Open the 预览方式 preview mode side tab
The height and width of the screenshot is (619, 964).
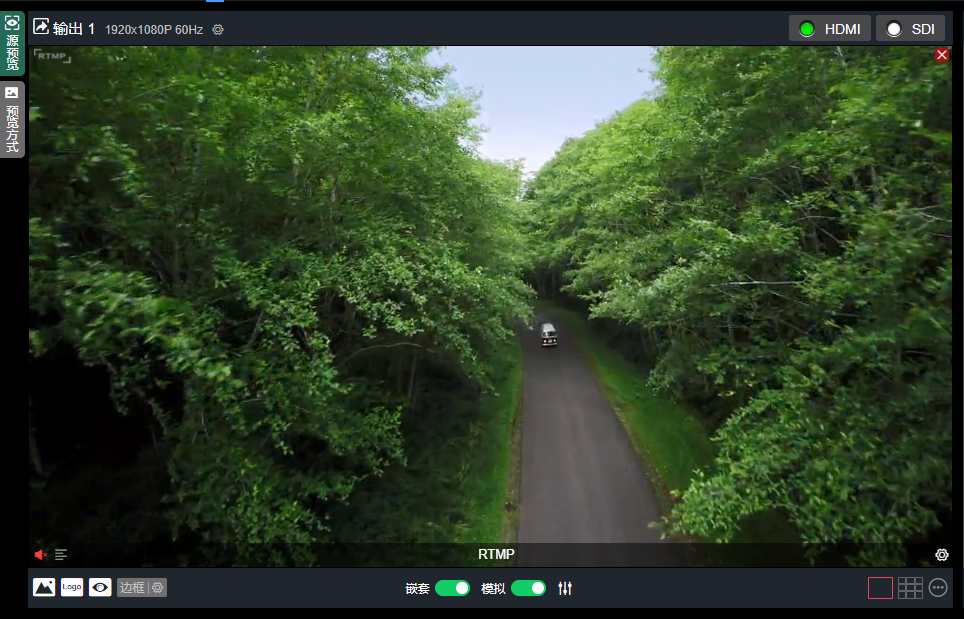[x=12, y=119]
